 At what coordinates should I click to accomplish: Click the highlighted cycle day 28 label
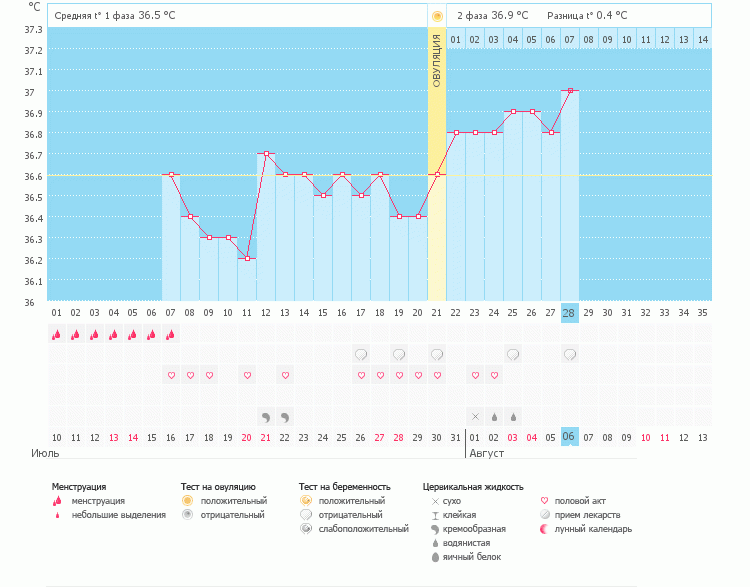[570, 313]
